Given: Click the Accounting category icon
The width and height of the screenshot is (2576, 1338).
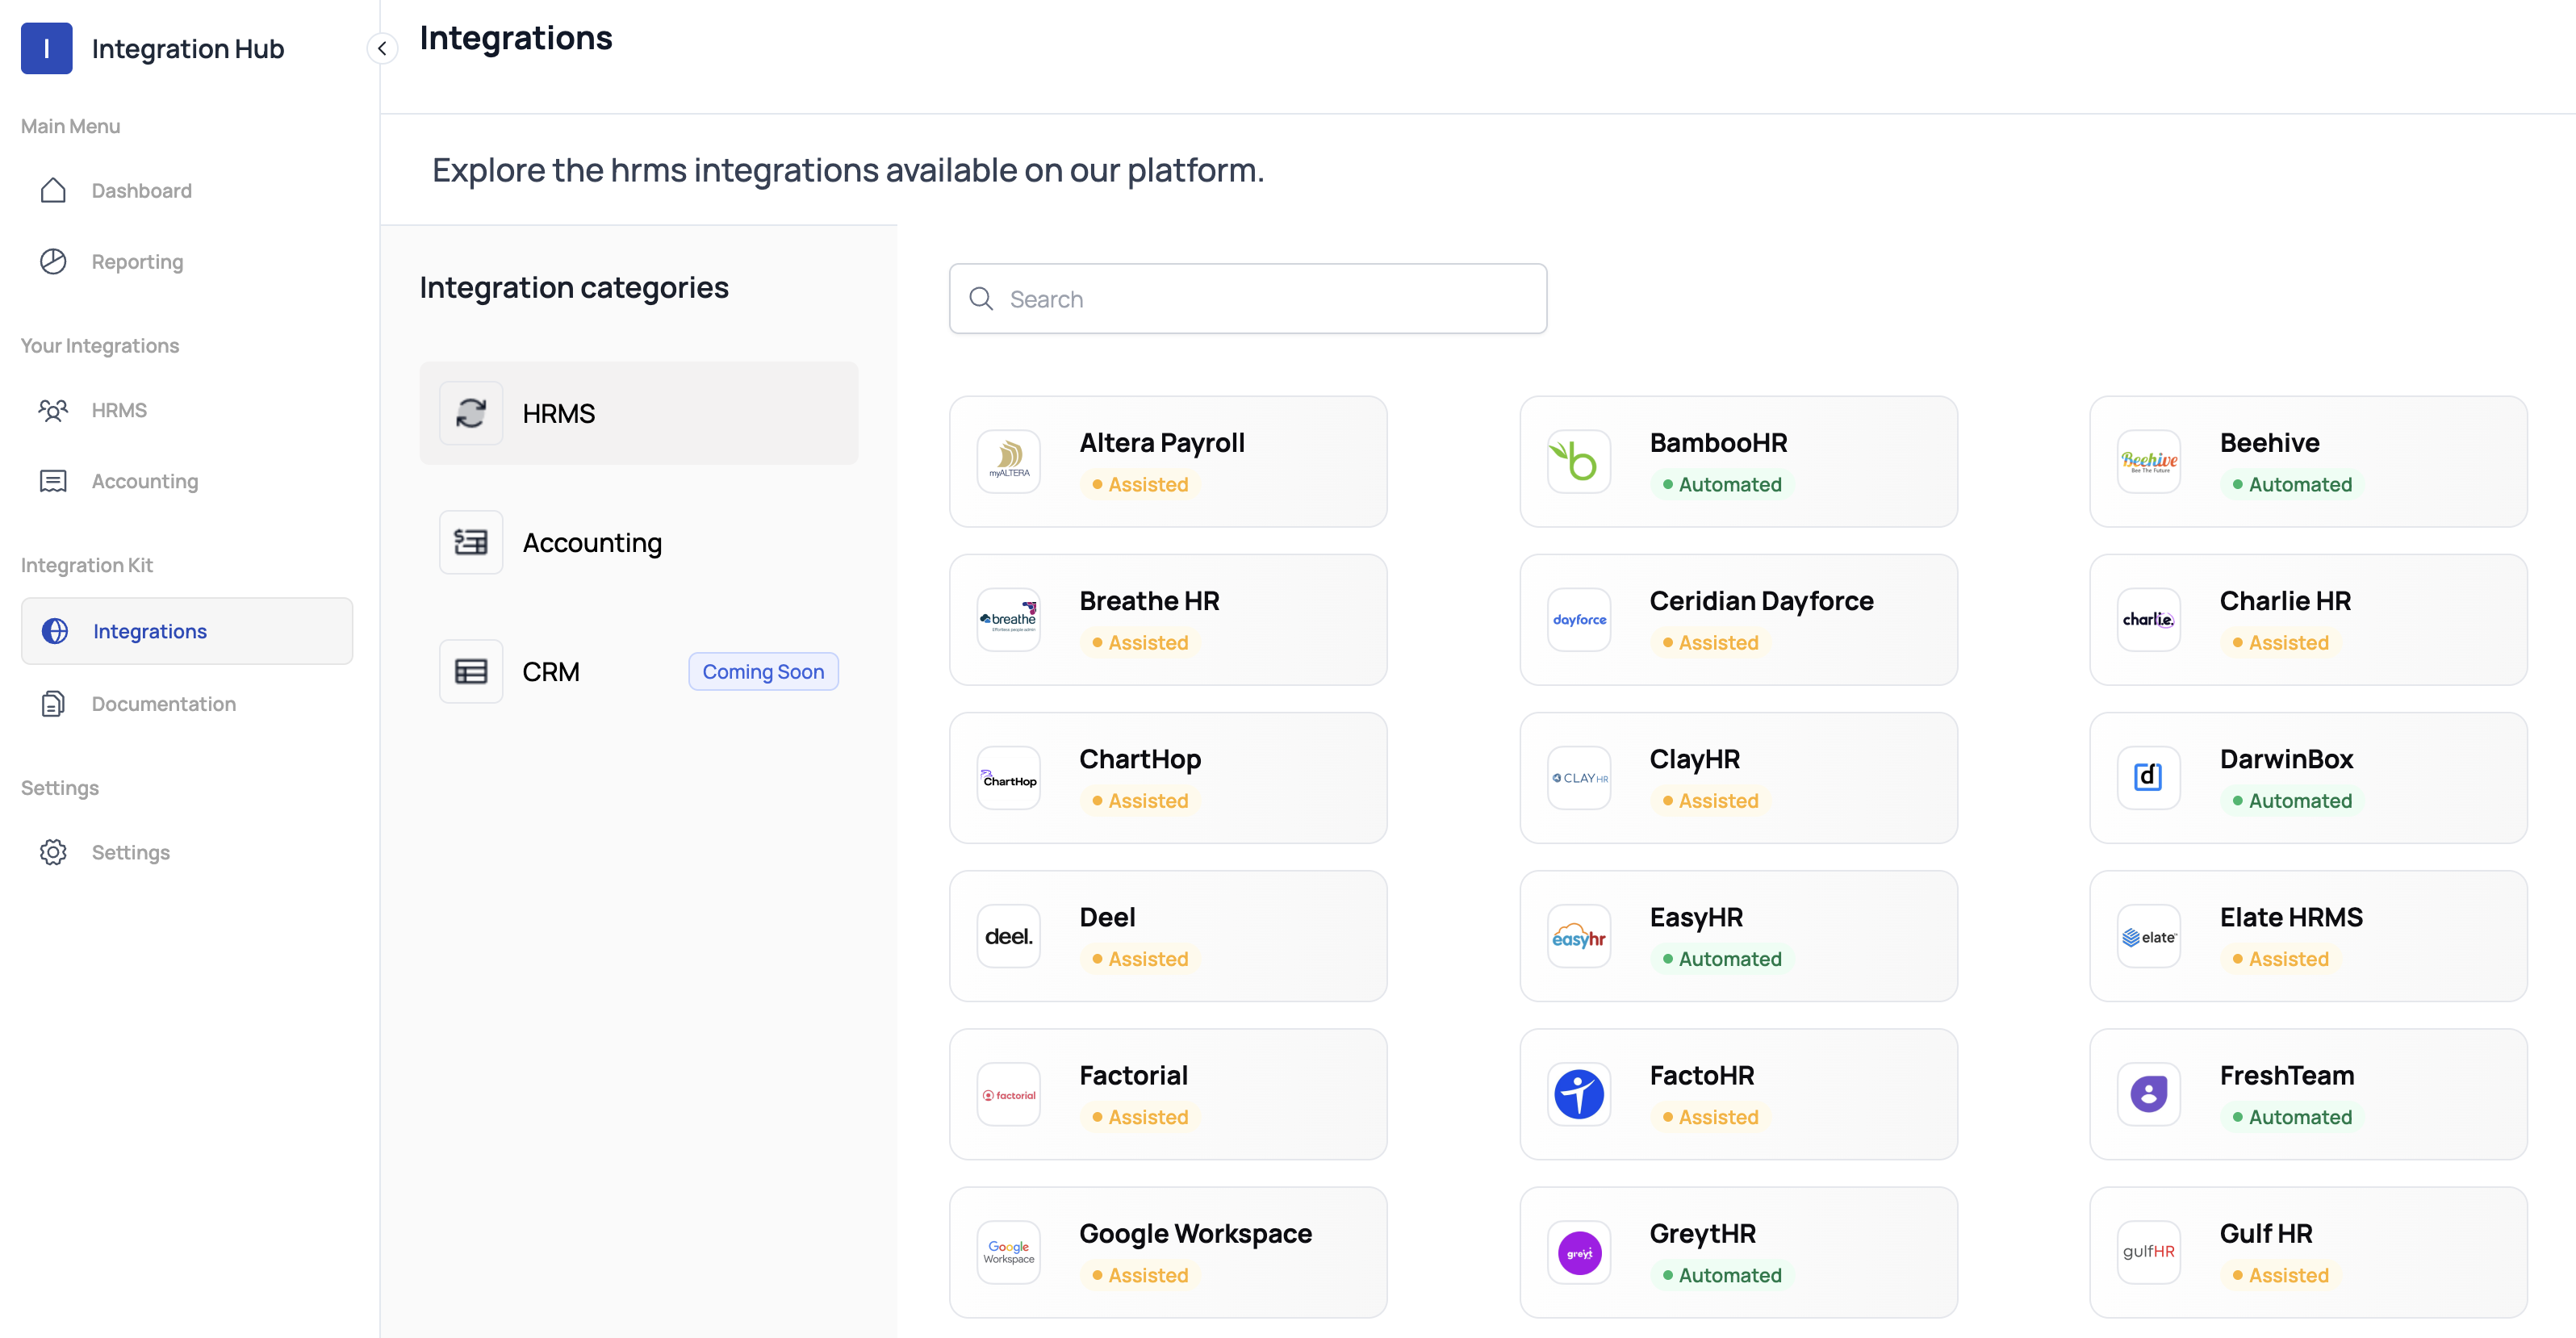Looking at the screenshot, I should (x=470, y=542).
